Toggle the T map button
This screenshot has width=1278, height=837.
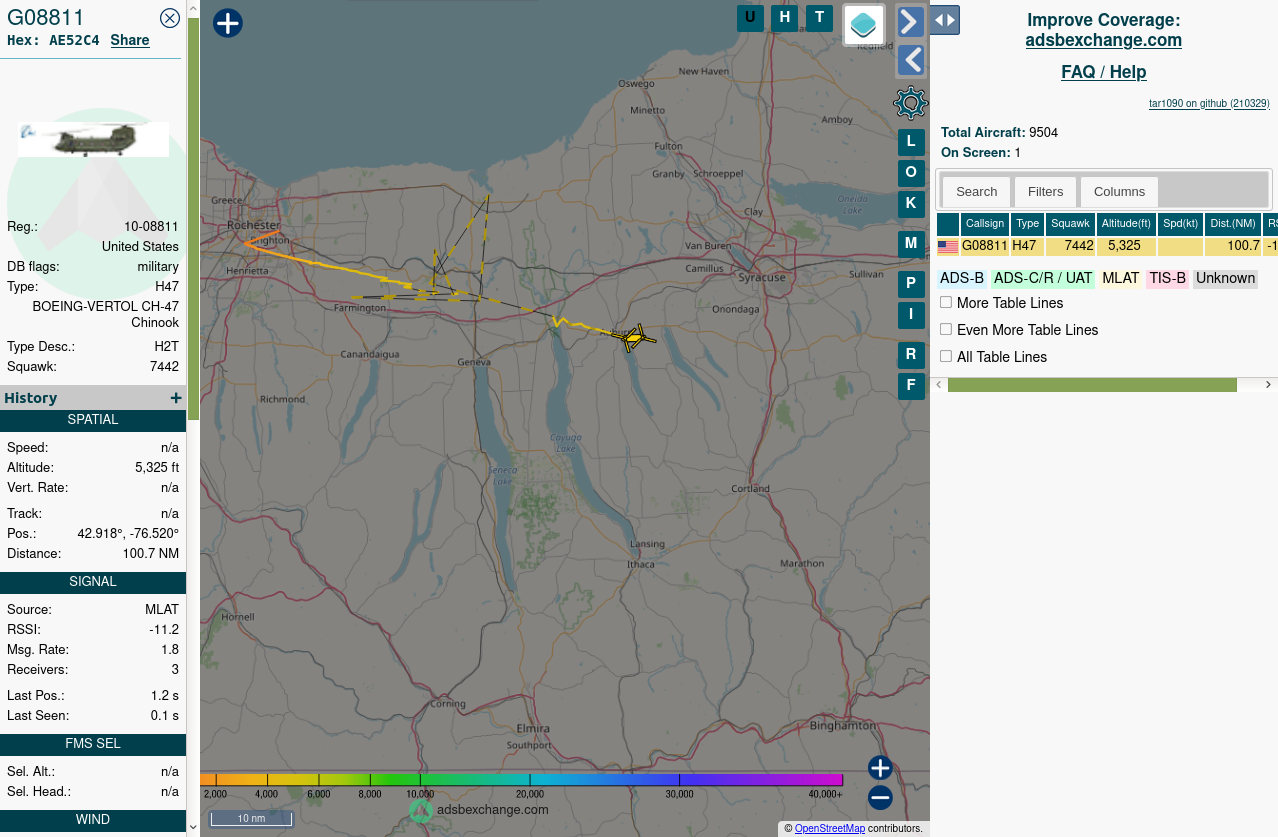(x=819, y=18)
